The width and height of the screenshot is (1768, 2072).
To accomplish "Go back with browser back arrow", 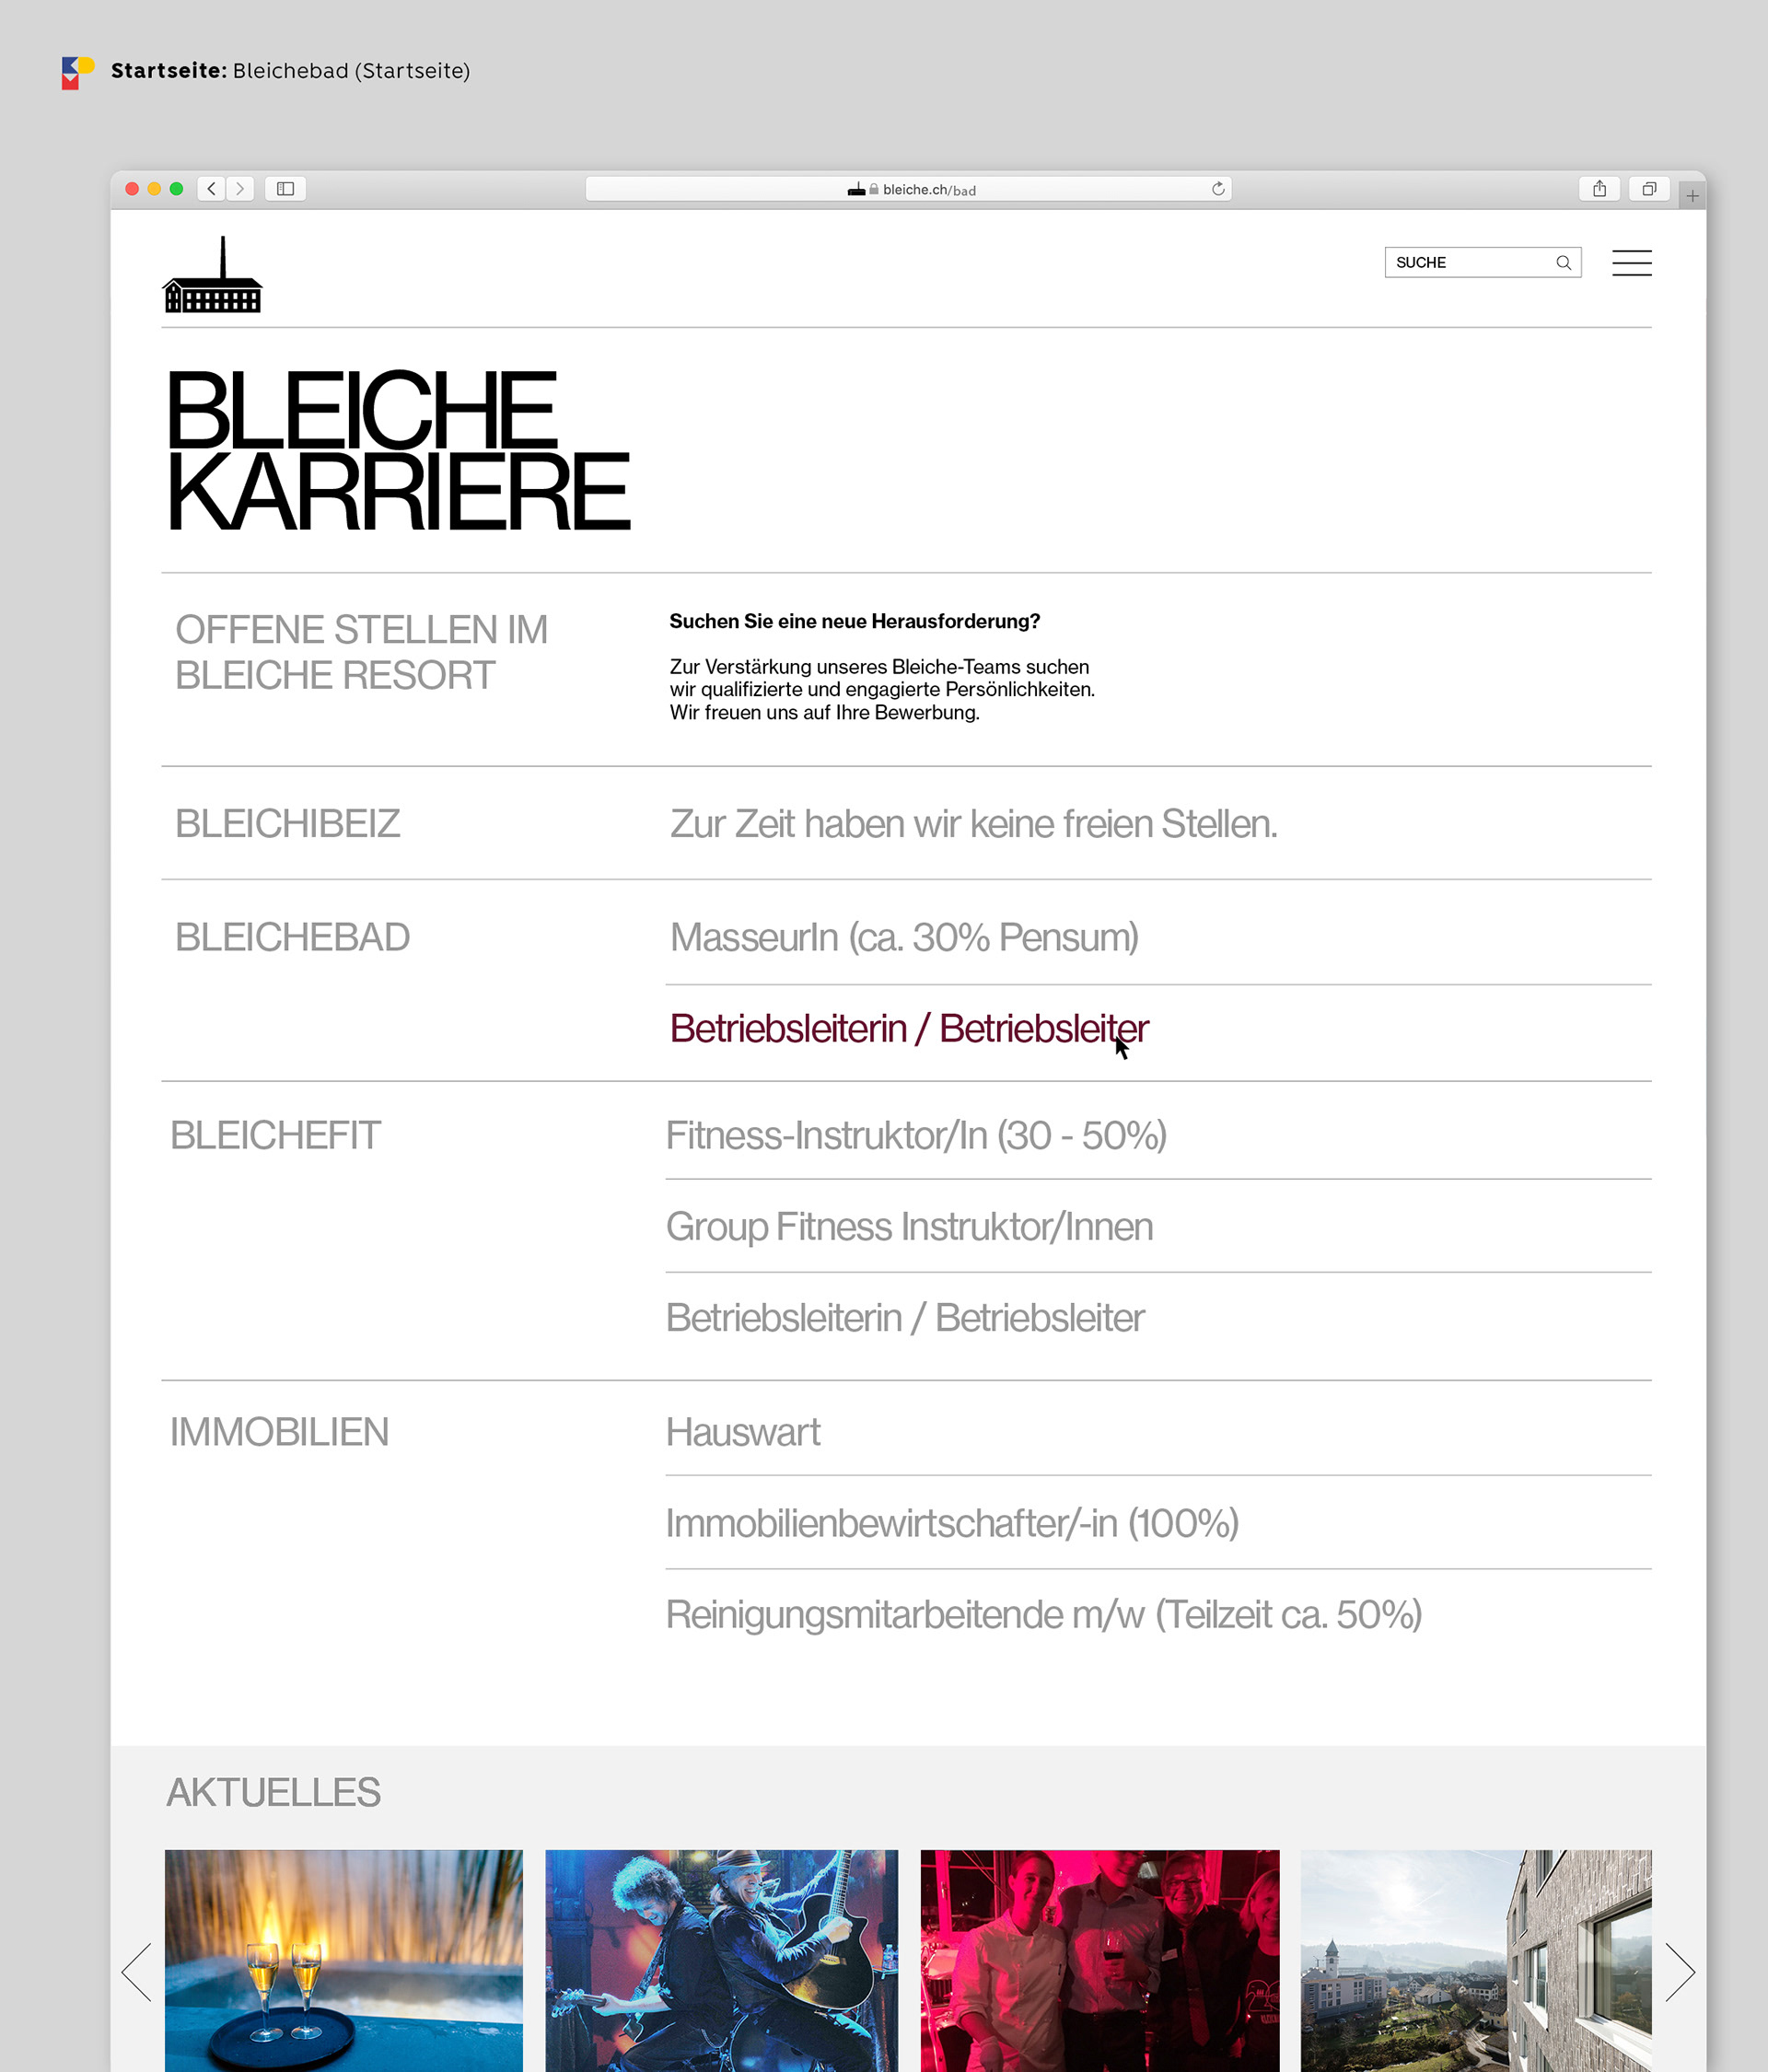I will (211, 189).
